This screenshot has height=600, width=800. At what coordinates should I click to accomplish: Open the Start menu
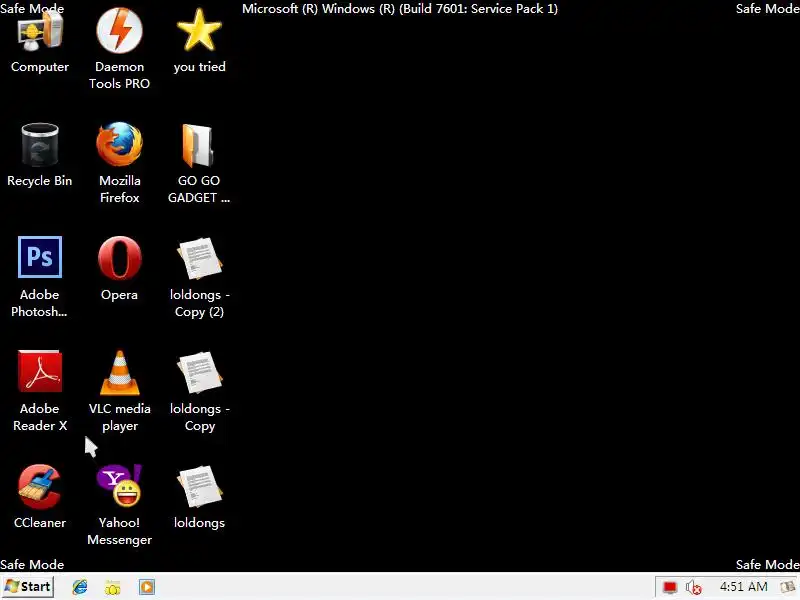(x=28, y=587)
